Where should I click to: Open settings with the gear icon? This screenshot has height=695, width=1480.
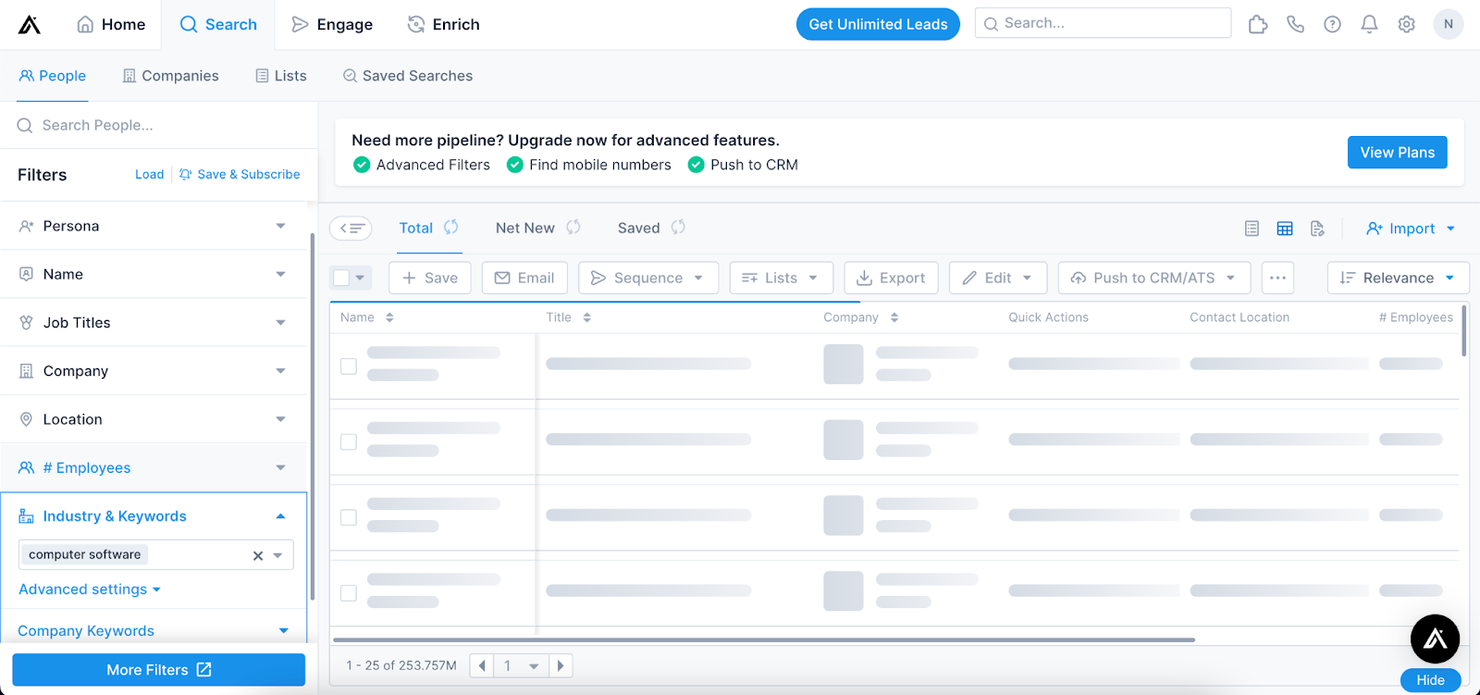coord(1406,23)
